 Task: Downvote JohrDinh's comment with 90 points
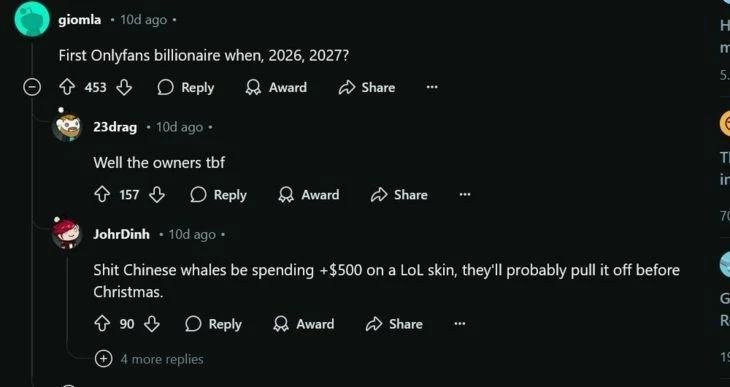[151, 324]
